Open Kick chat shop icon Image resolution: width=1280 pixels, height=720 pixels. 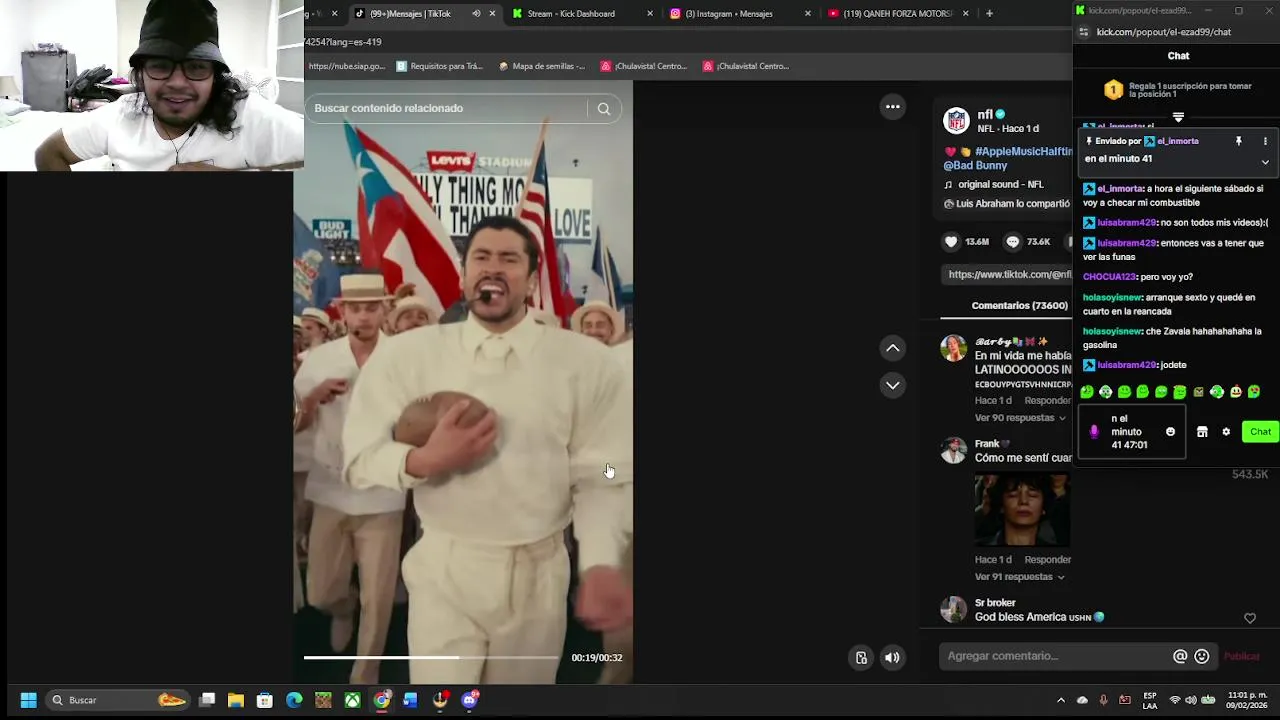point(1202,432)
